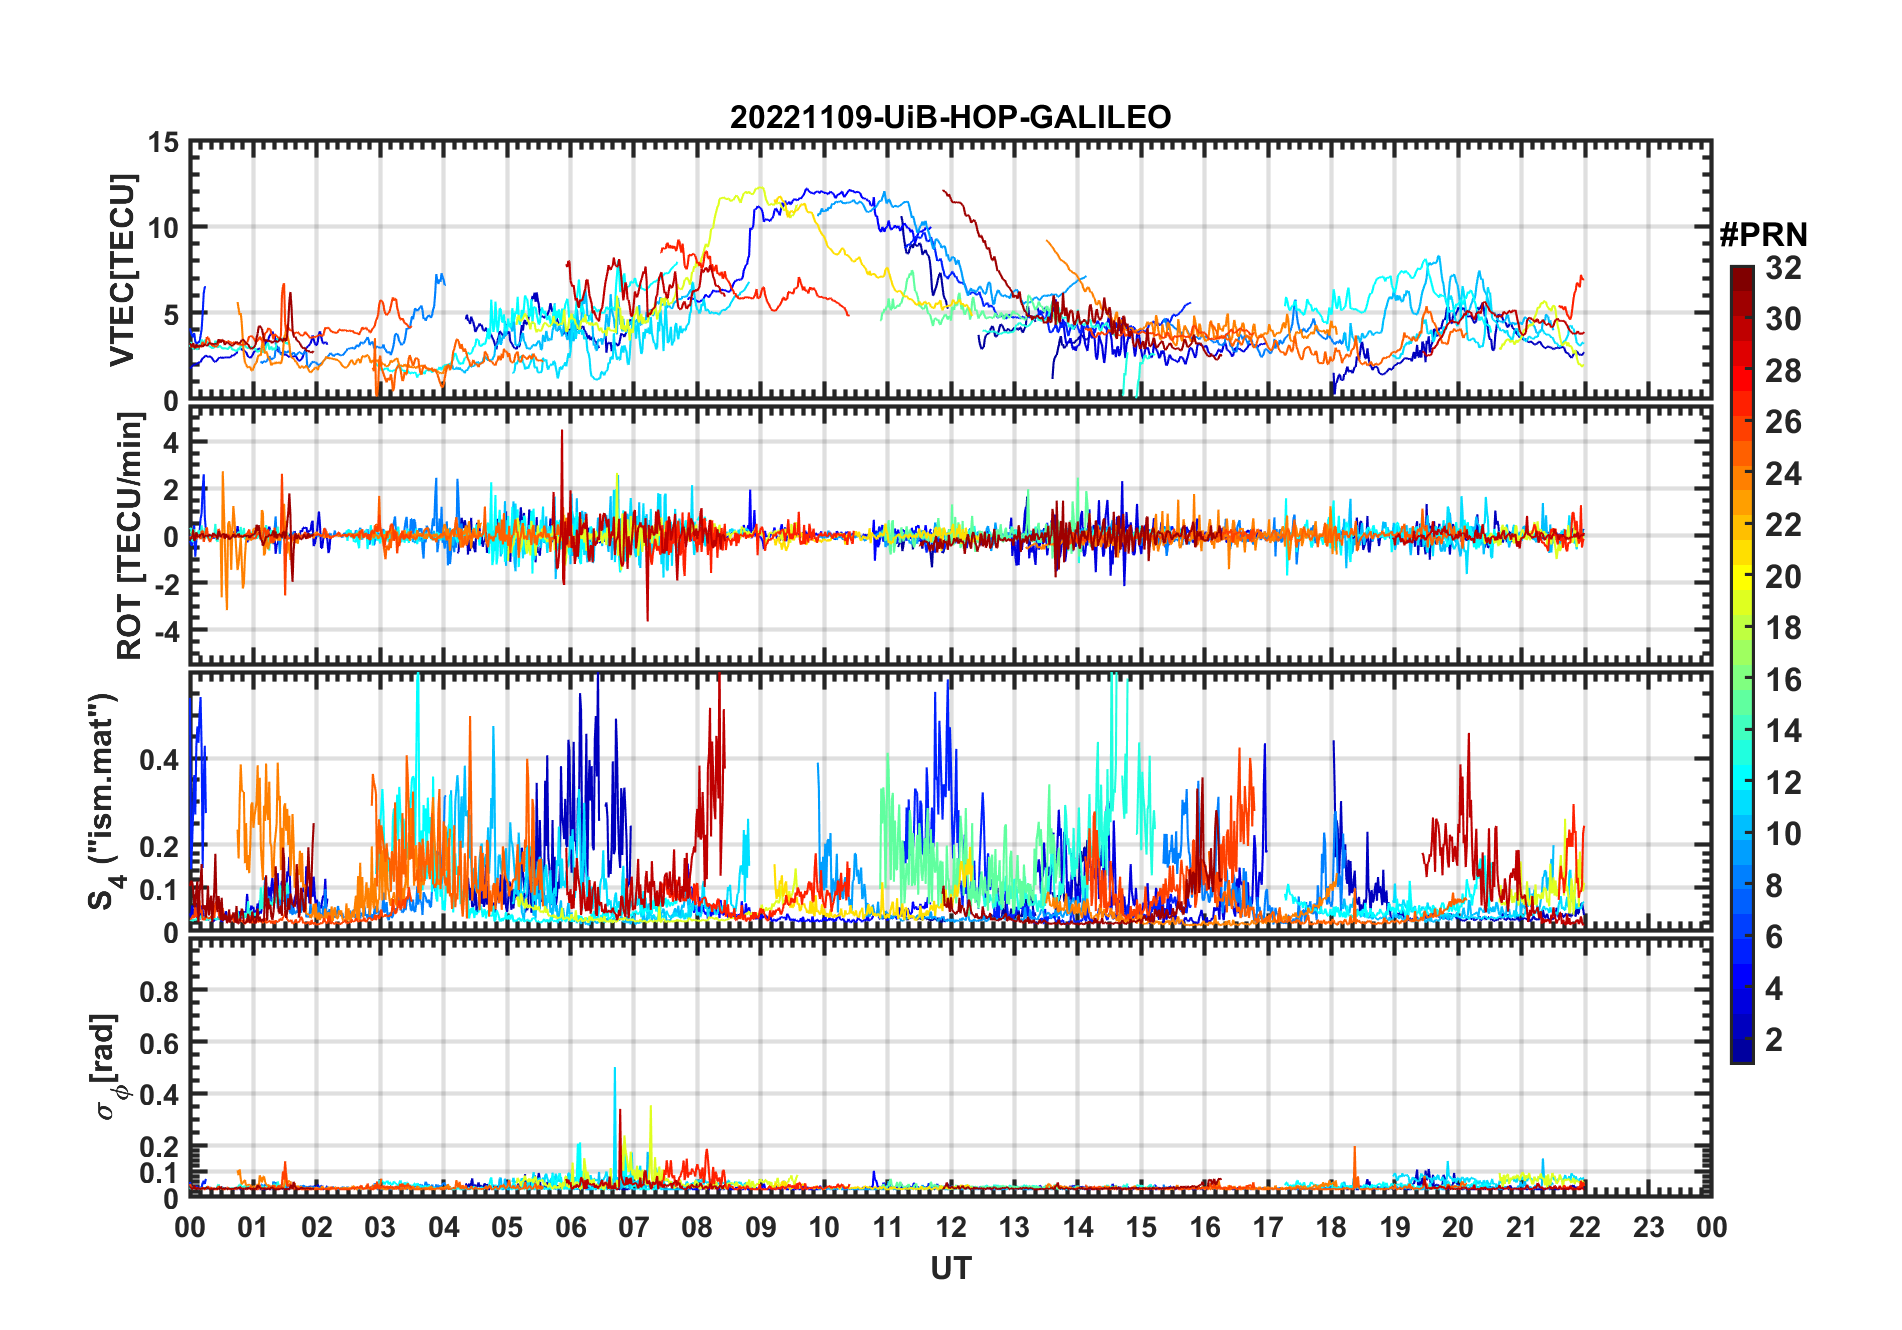This screenshot has height=1330, width=1902.
Task: Click the S4 ("ism.mat") y-axis label
Action: tap(104, 800)
